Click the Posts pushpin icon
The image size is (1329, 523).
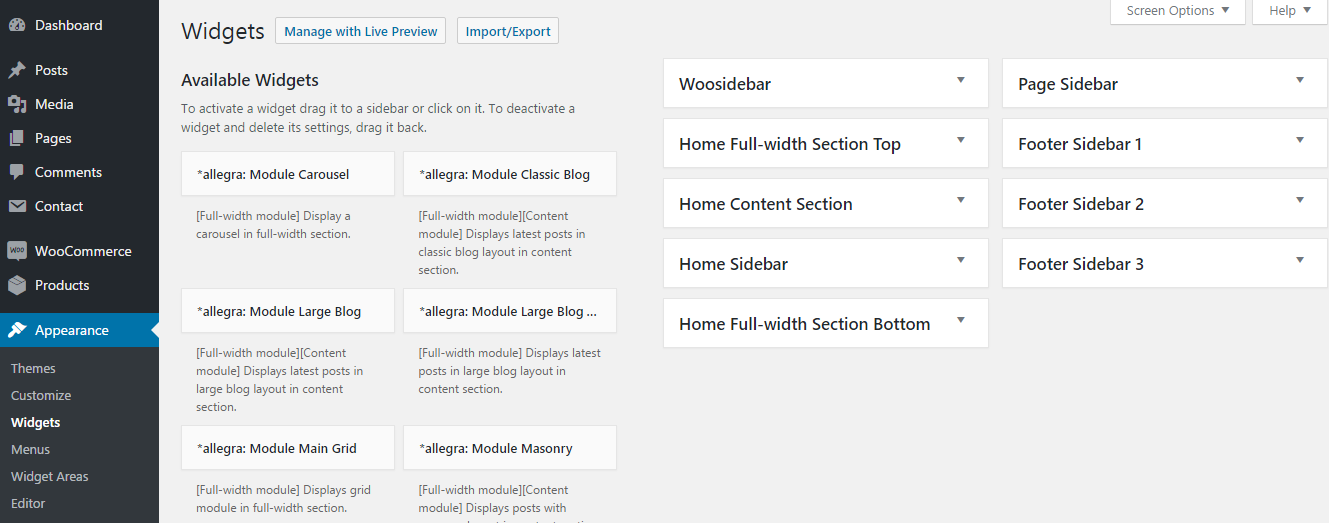(x=17, y=70)
